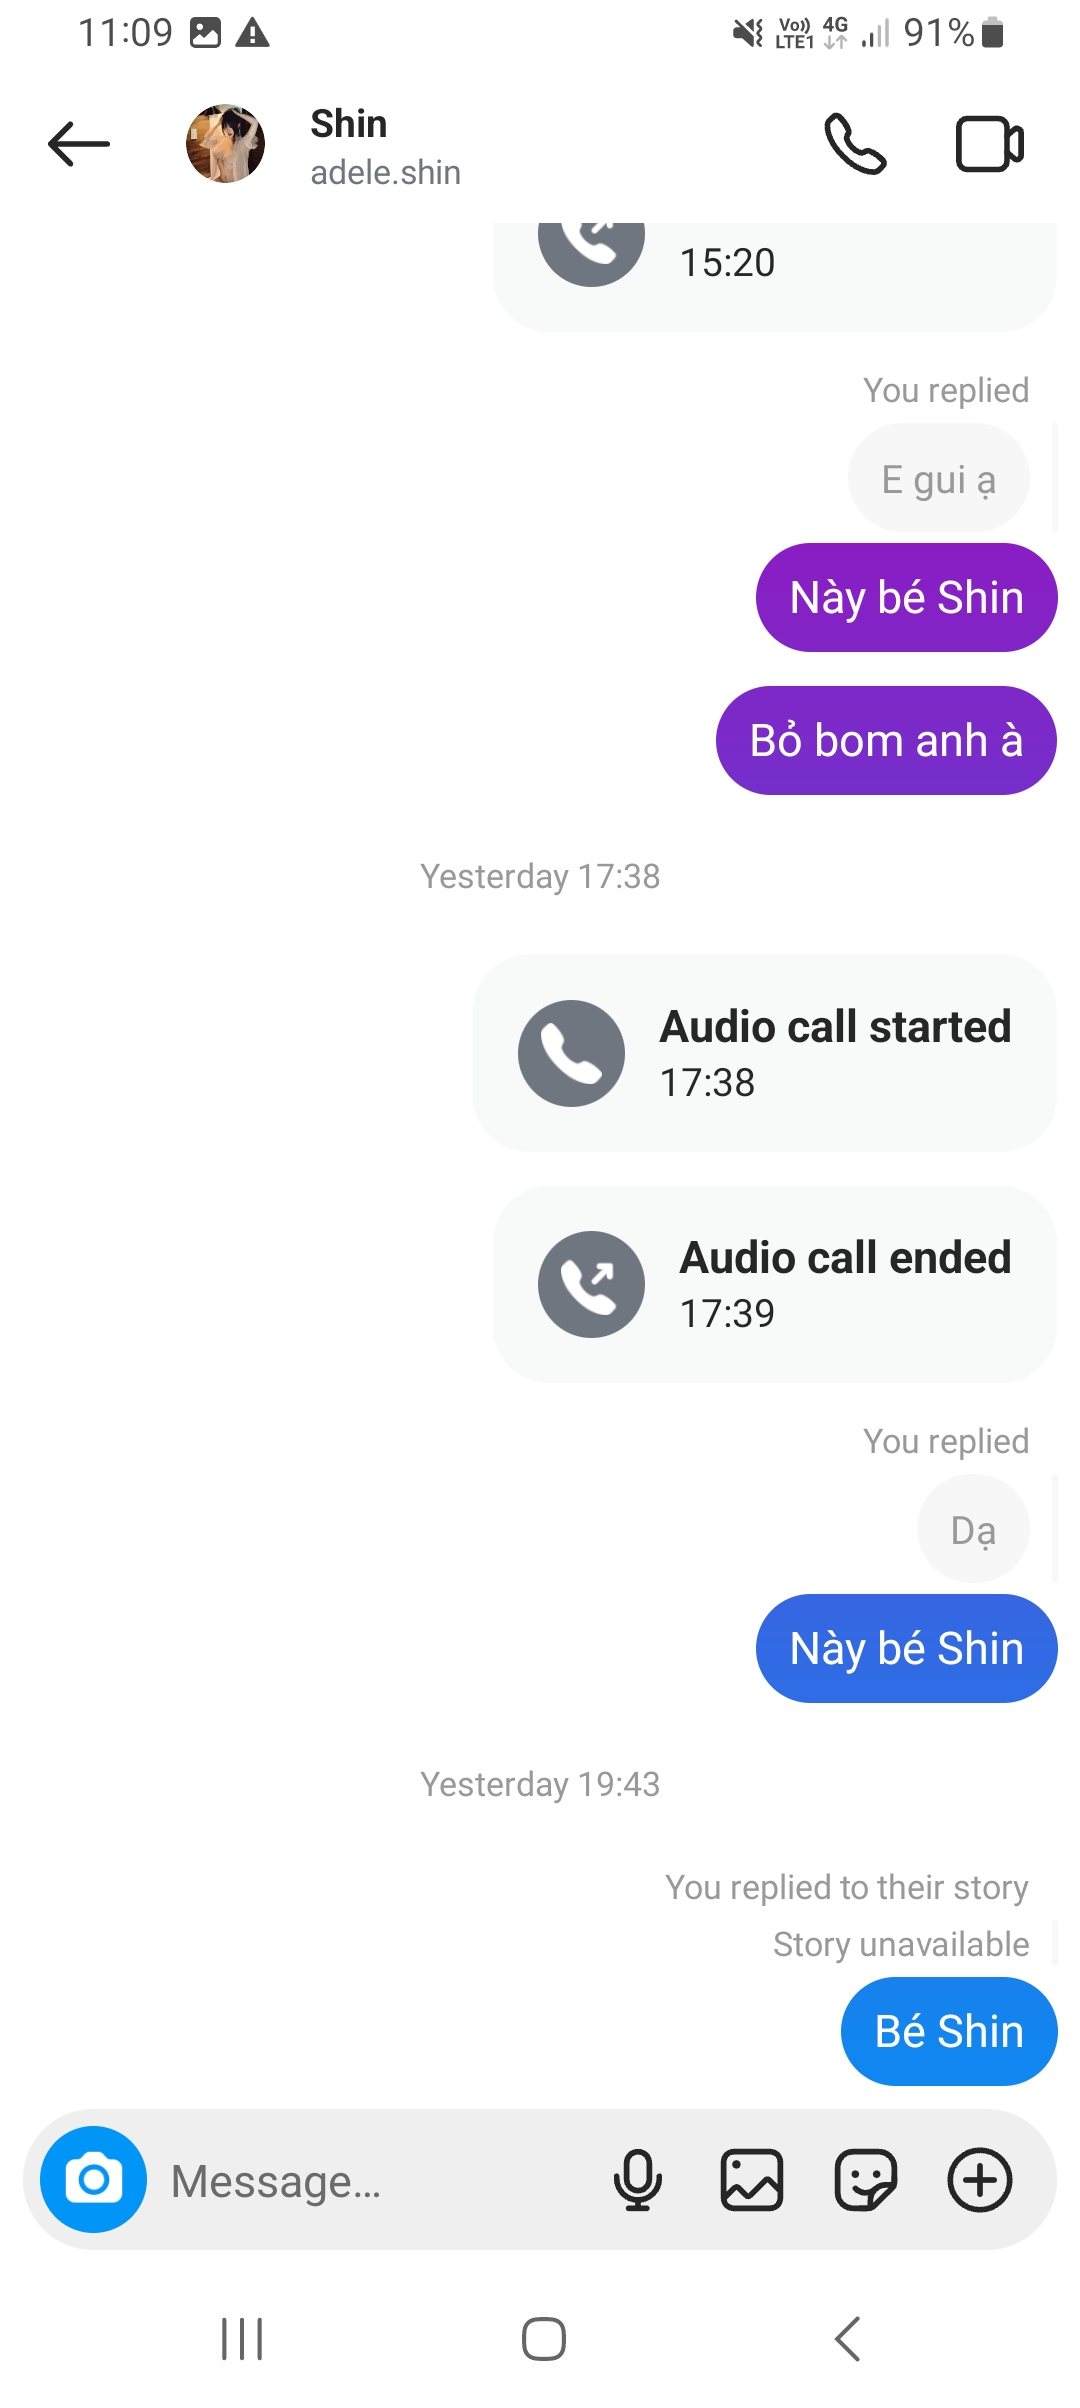Image resolution: width=1080 pixels, height=2408 pixels.
Task: Tap the purple 'Này bé Shin' message
Action: 906,598
